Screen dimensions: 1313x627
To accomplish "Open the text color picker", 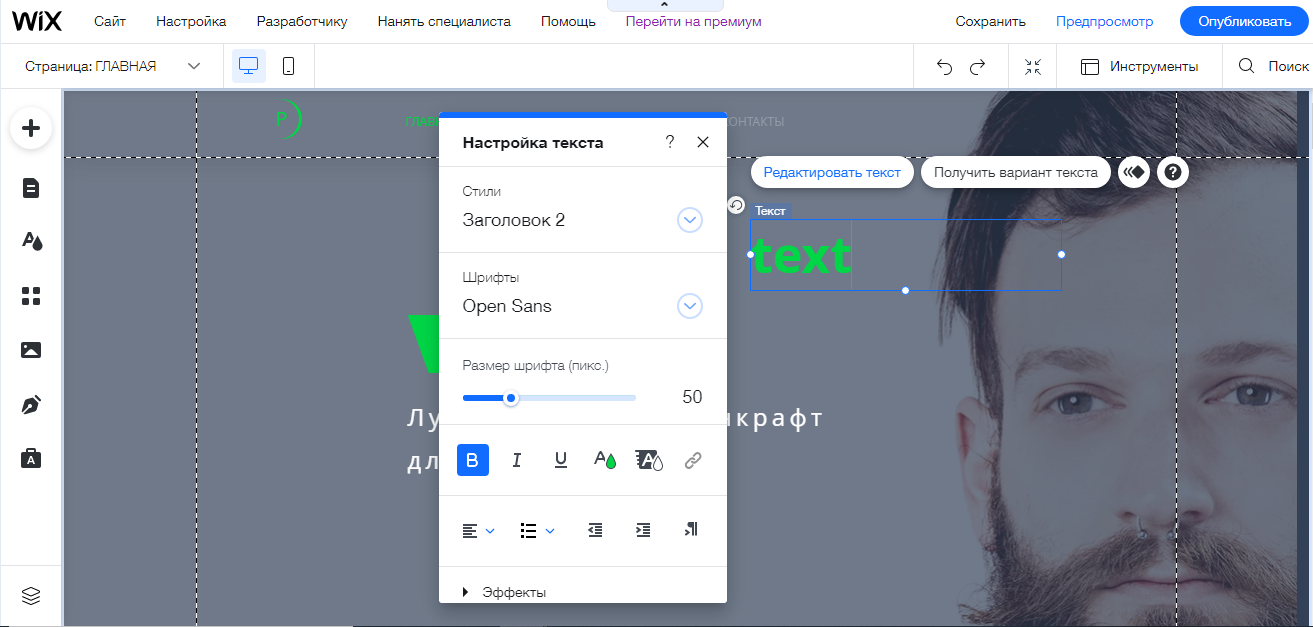I will pyautogui.click(x=605, y=460).
